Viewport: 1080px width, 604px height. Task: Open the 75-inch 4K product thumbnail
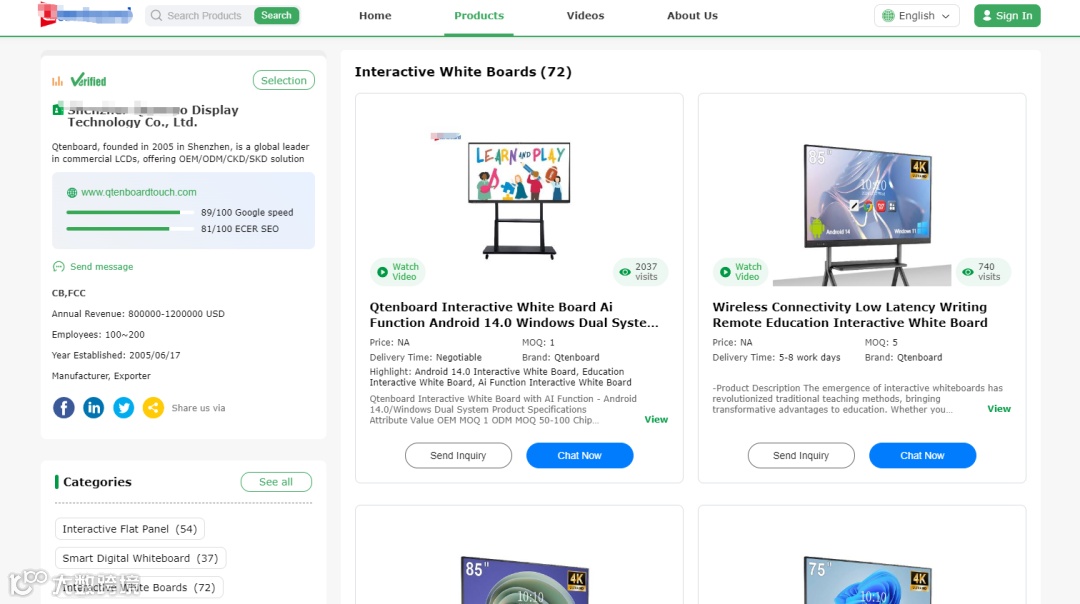(x=868, y=579)
